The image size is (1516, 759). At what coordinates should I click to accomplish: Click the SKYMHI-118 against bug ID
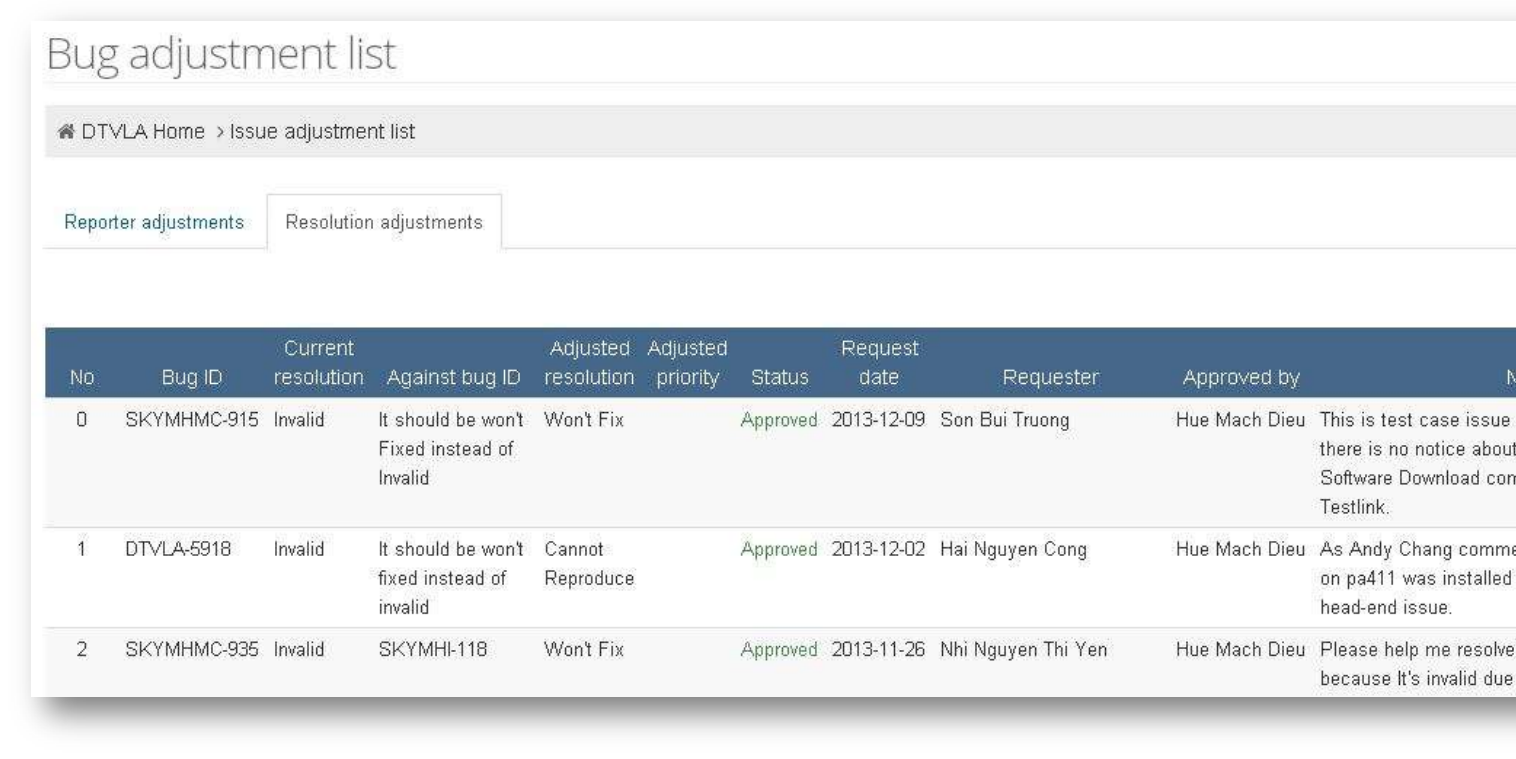click(435, 650)
